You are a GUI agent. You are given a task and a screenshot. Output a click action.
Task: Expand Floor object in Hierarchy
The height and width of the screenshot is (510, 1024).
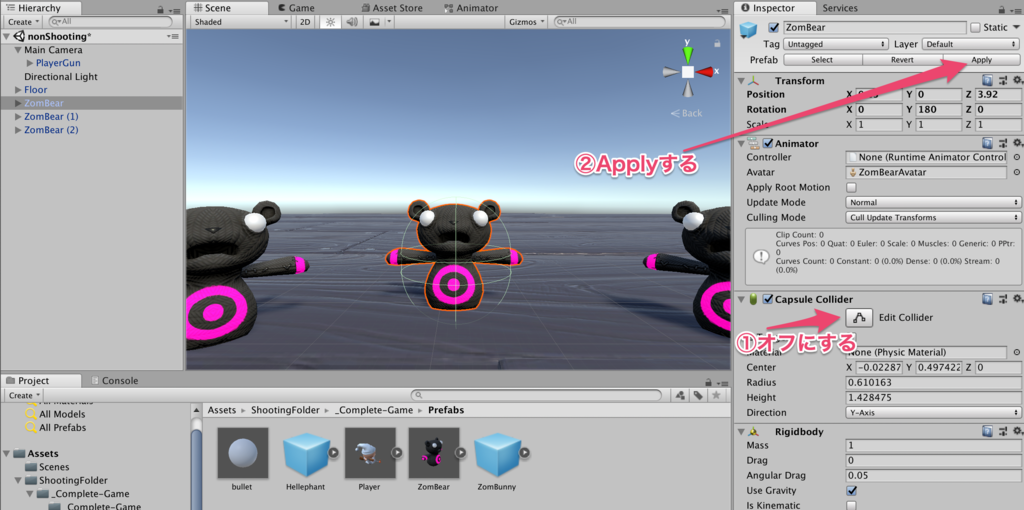click(18, 90)
